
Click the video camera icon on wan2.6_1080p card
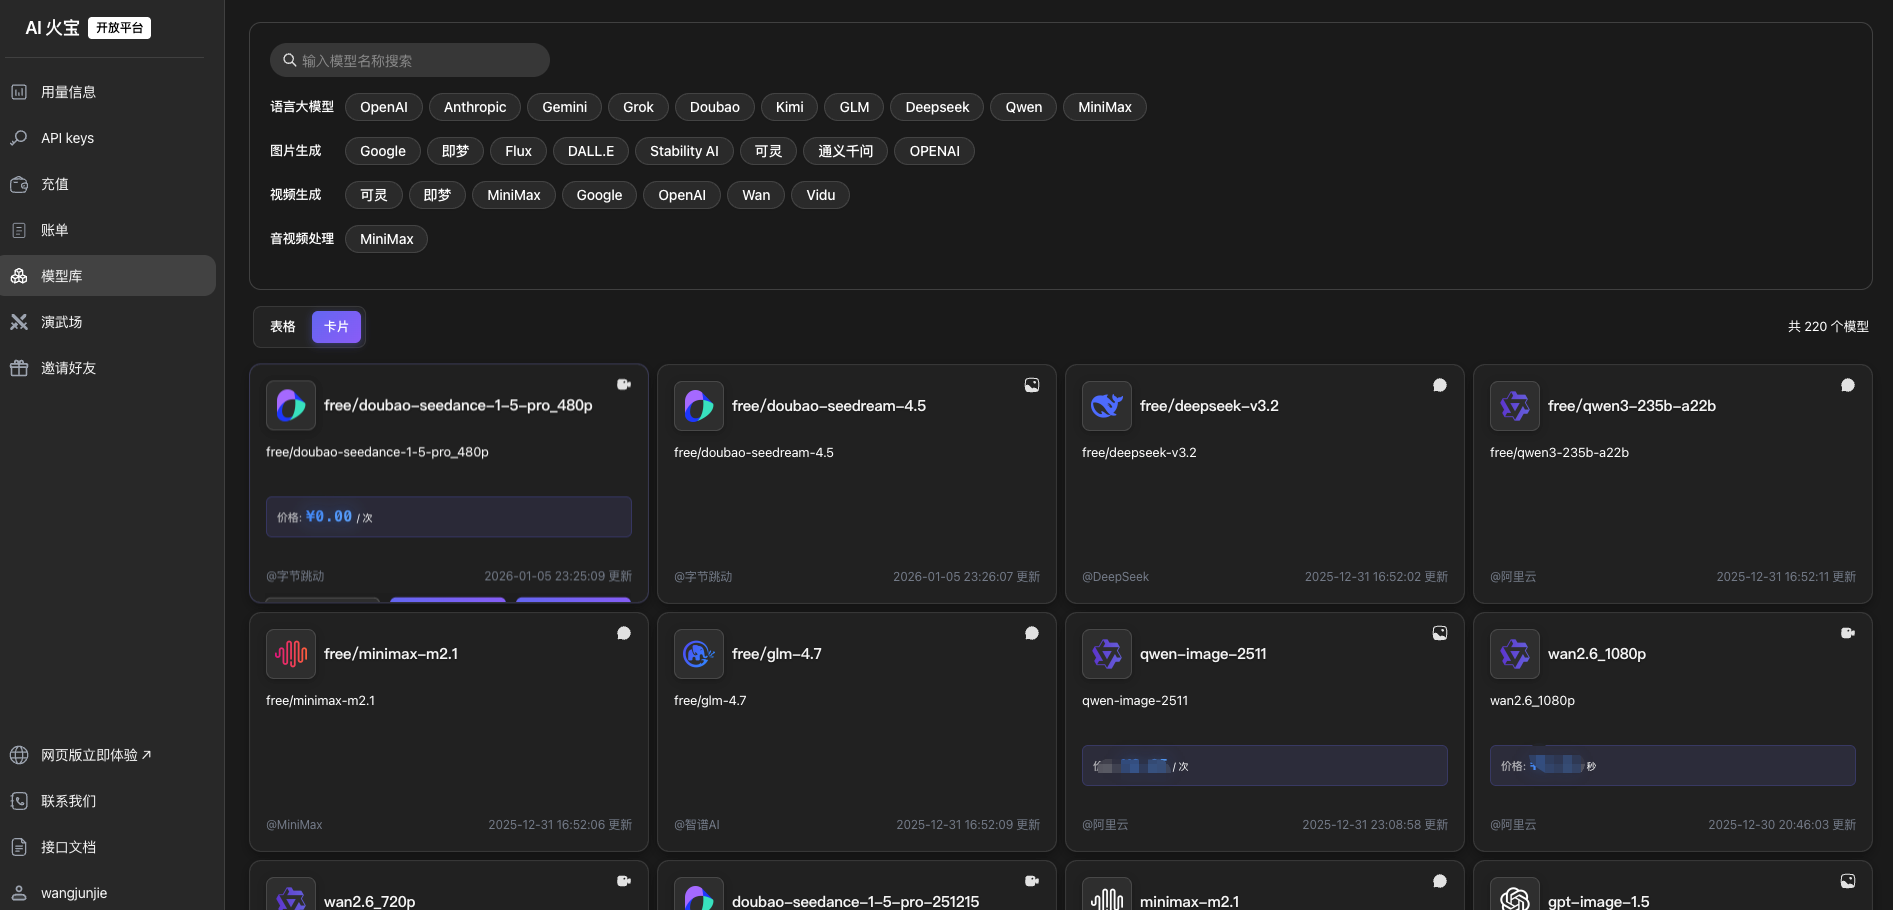click(x=1848, y=633)
